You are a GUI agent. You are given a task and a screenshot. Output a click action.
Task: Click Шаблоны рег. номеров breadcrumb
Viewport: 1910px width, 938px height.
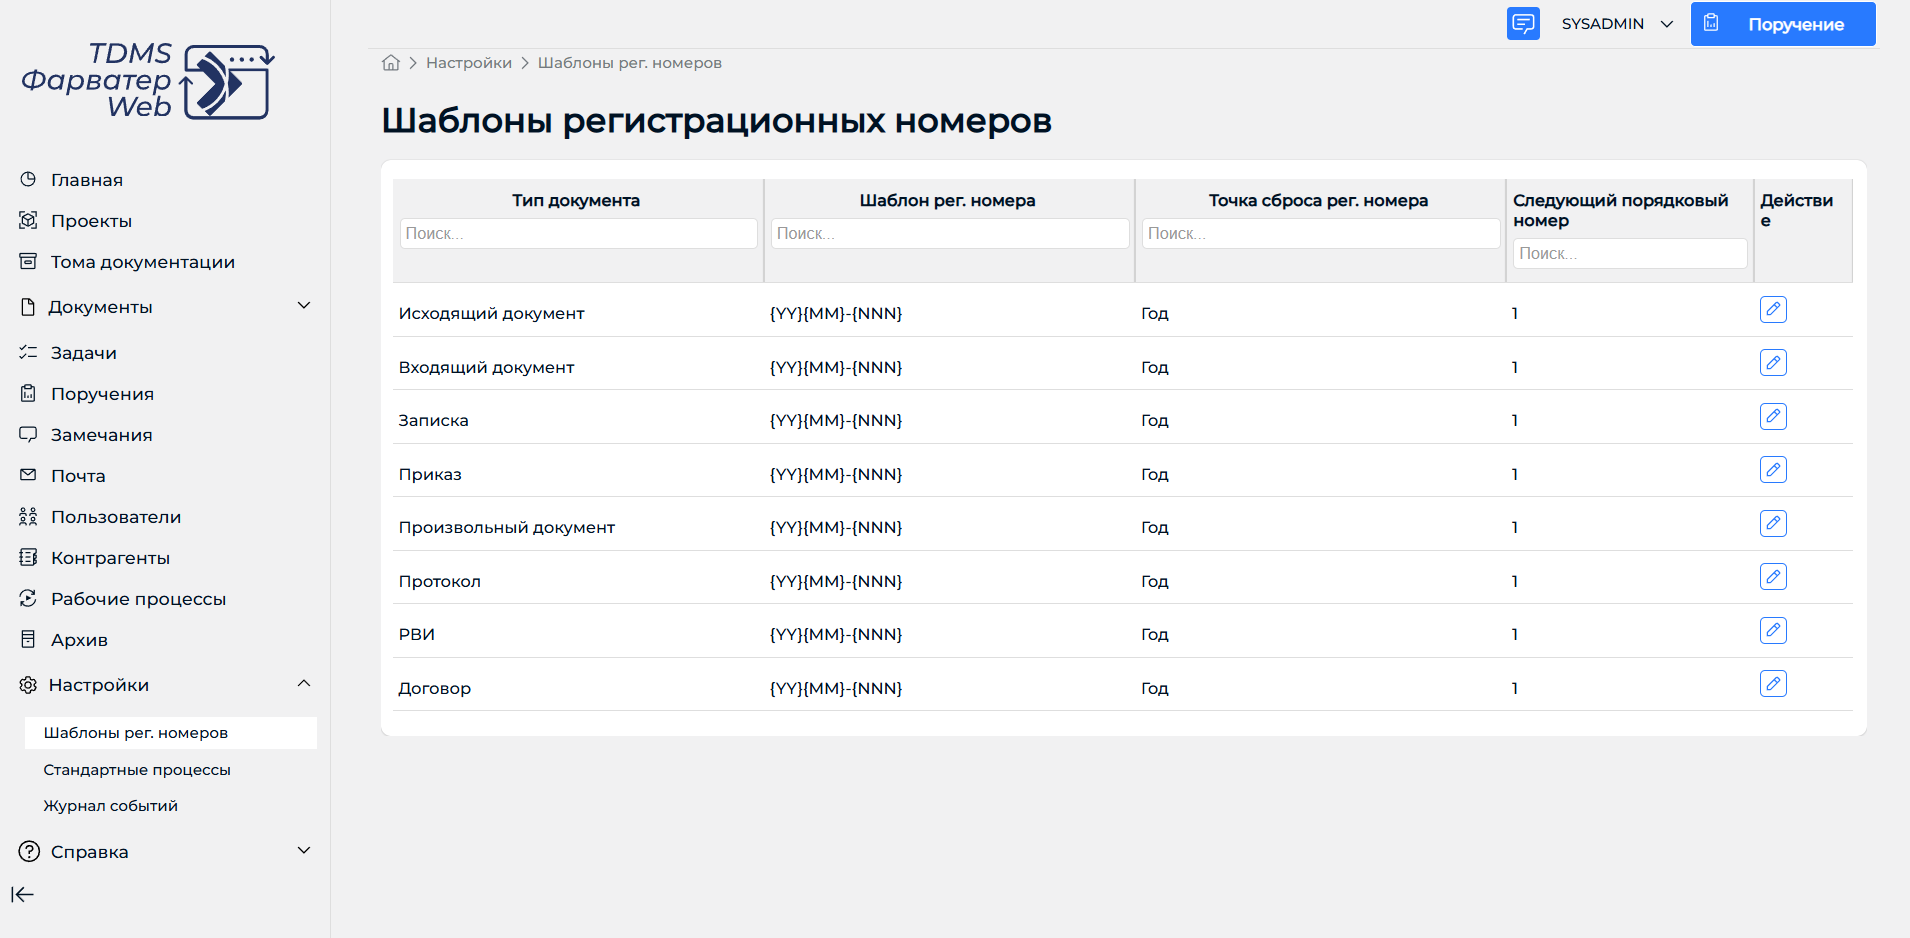coord(629,63)
